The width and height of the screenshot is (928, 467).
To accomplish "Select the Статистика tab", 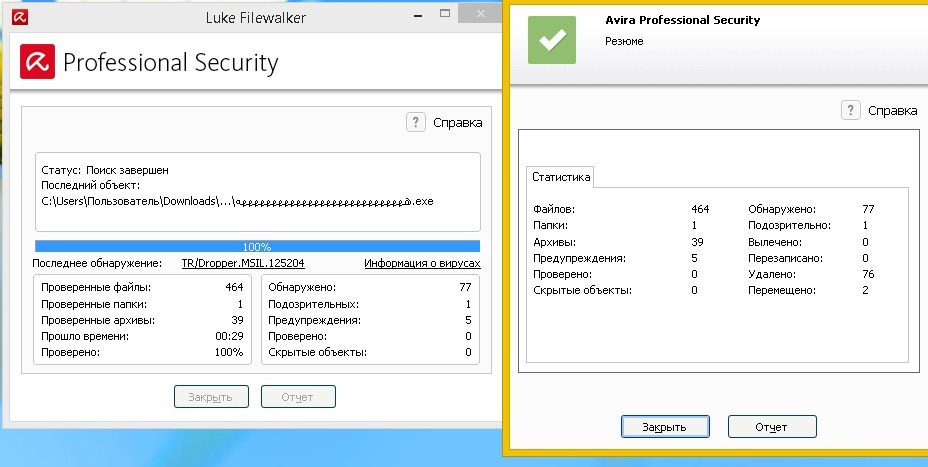I will (560, 178).
